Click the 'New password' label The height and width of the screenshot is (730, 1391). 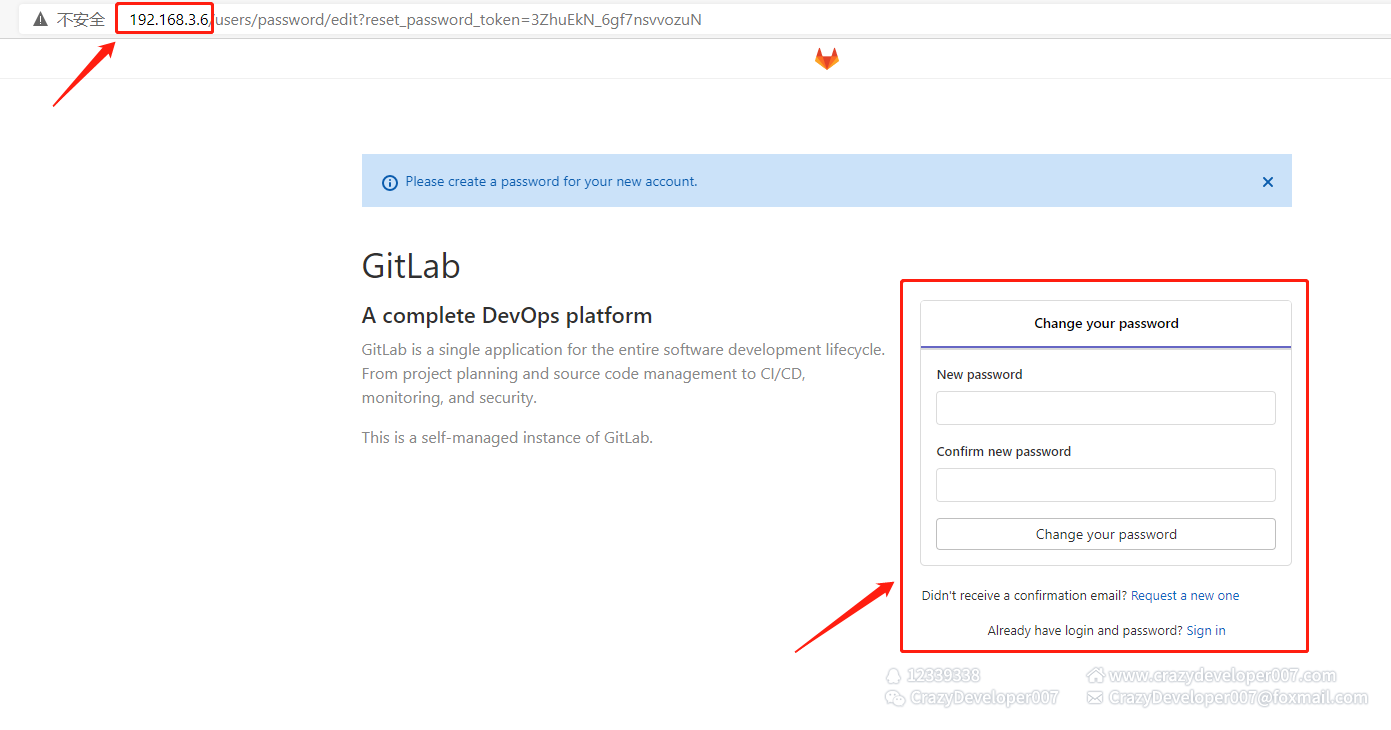tap(979, 375)
